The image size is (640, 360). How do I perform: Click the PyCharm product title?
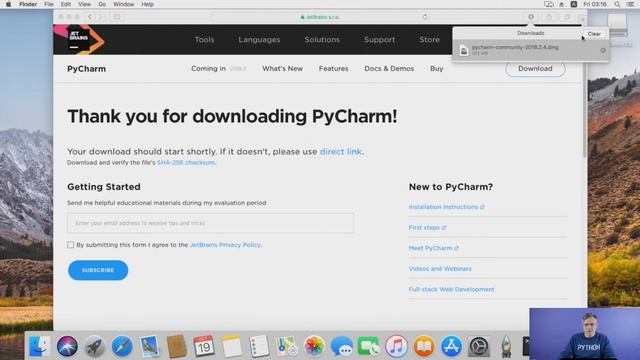tap(87, 69)
